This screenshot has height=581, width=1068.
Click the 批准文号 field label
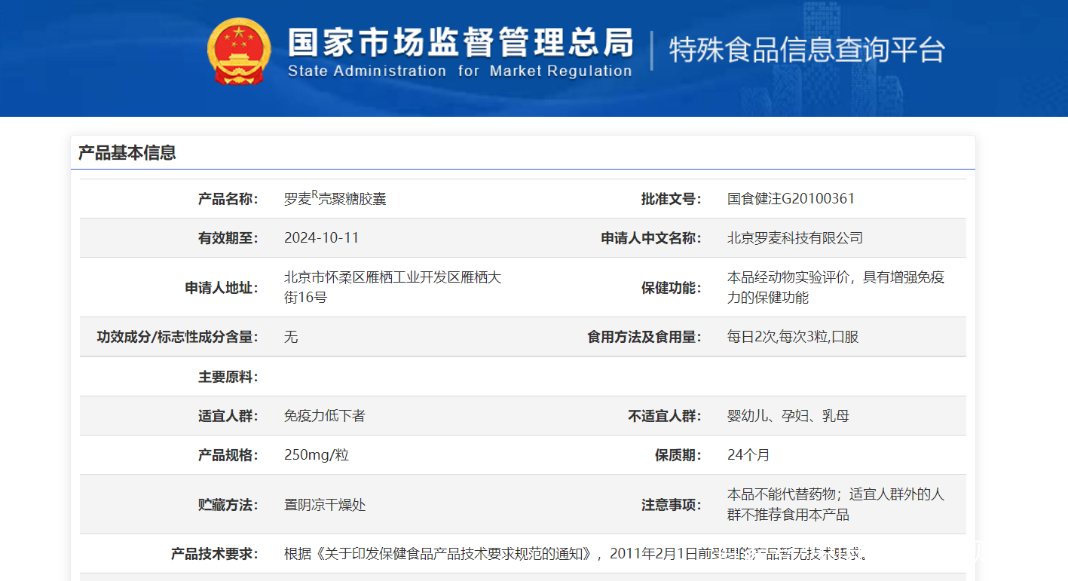(671, 199)
